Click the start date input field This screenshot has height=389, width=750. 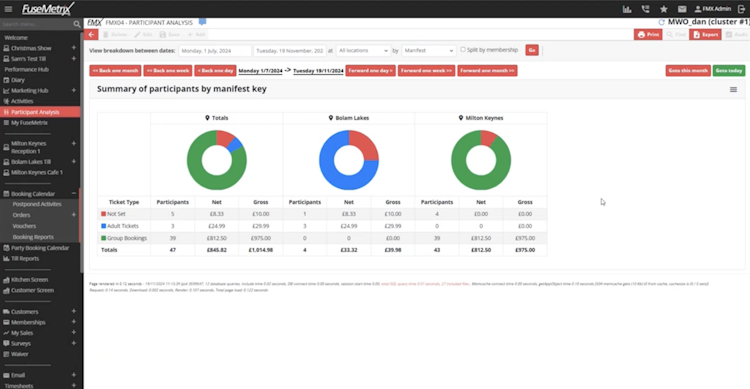coord(215,50)
